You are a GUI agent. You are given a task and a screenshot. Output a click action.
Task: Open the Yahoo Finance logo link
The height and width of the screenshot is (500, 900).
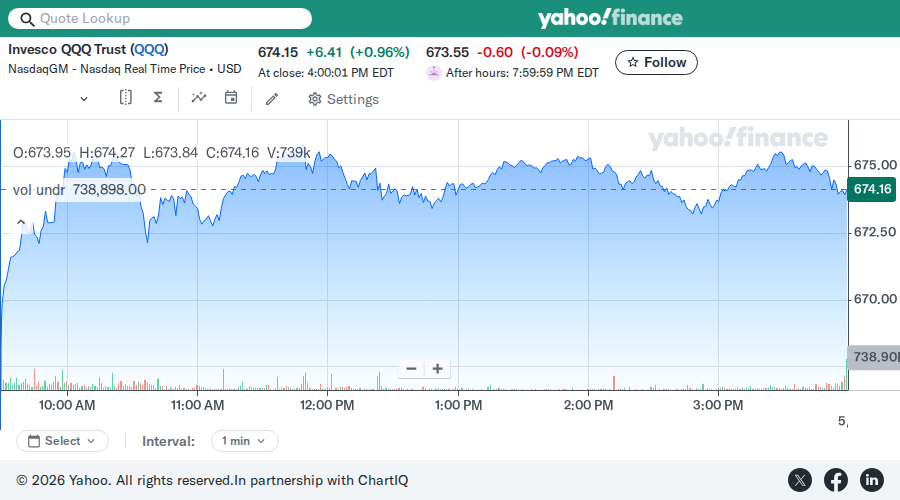coord(610,18)
